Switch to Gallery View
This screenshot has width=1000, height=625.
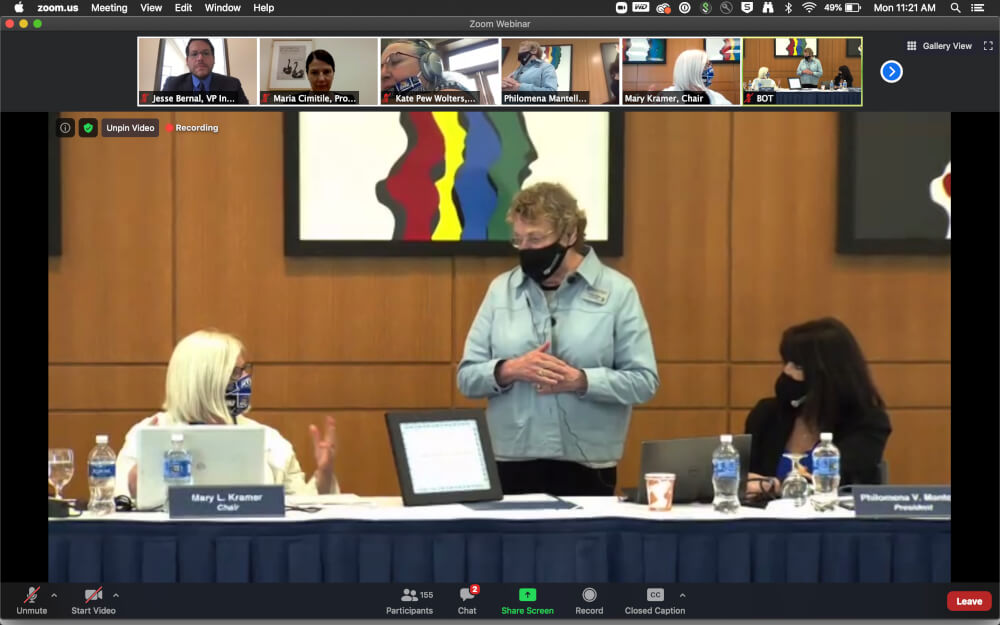tap(939, 46)
